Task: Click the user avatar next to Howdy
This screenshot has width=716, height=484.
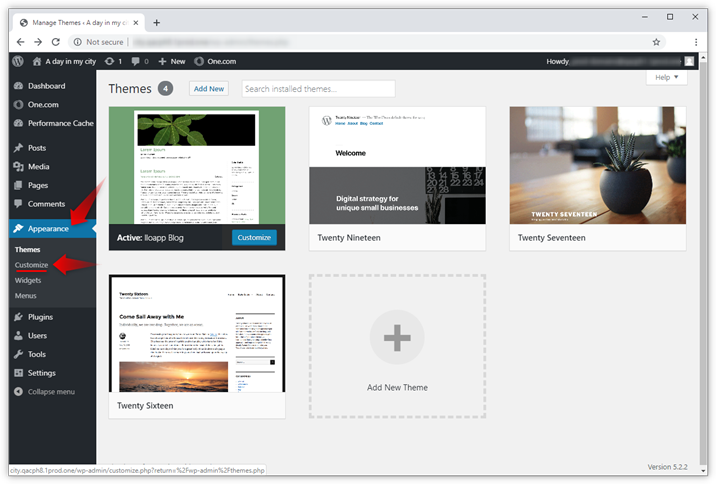Action: point(689,61)
